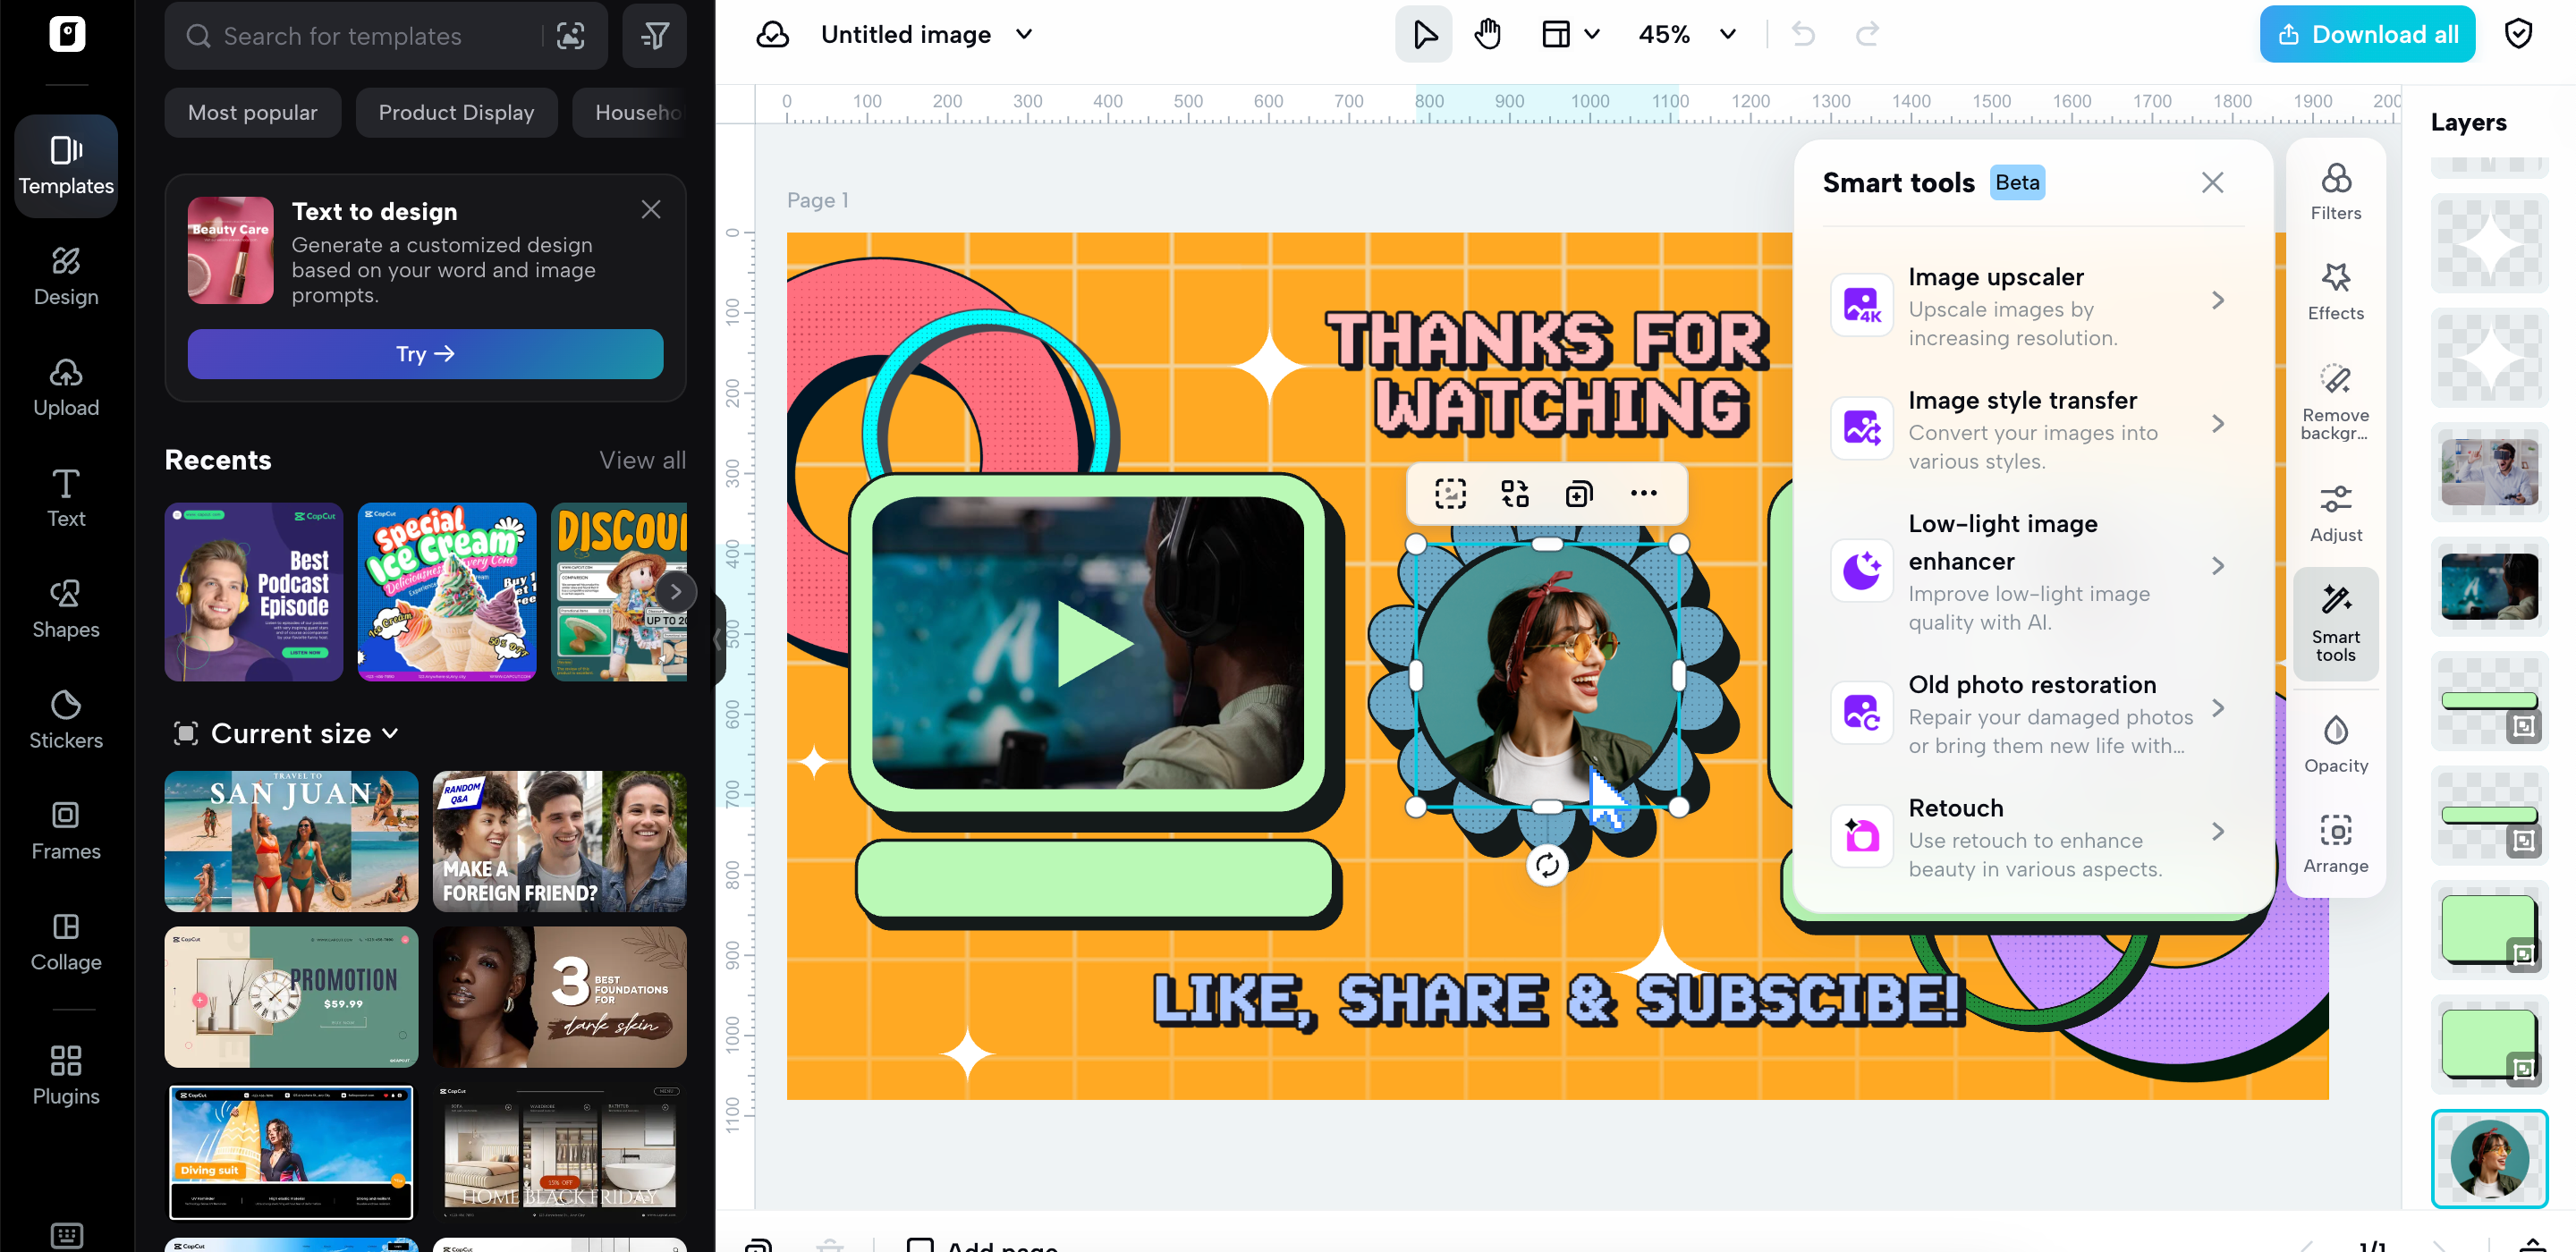Open the Stickers panel
Viewport: 2576px width, 1252px height.
[66, 719]
